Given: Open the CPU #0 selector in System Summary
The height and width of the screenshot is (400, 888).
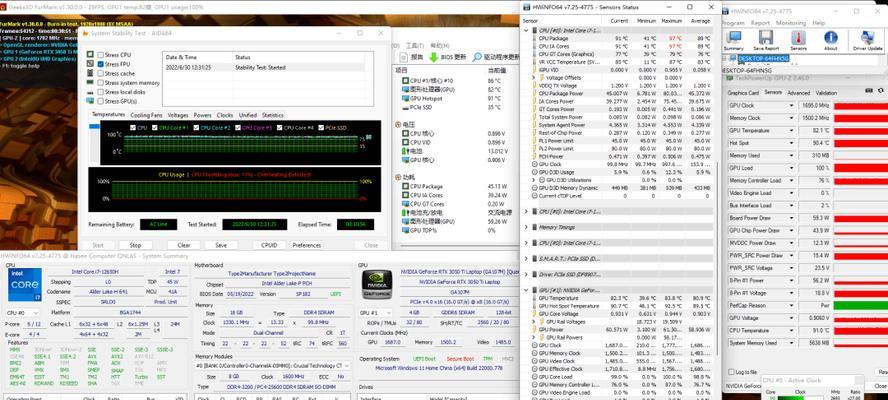Looking at the screenshot, I should (x=23, y=313).
